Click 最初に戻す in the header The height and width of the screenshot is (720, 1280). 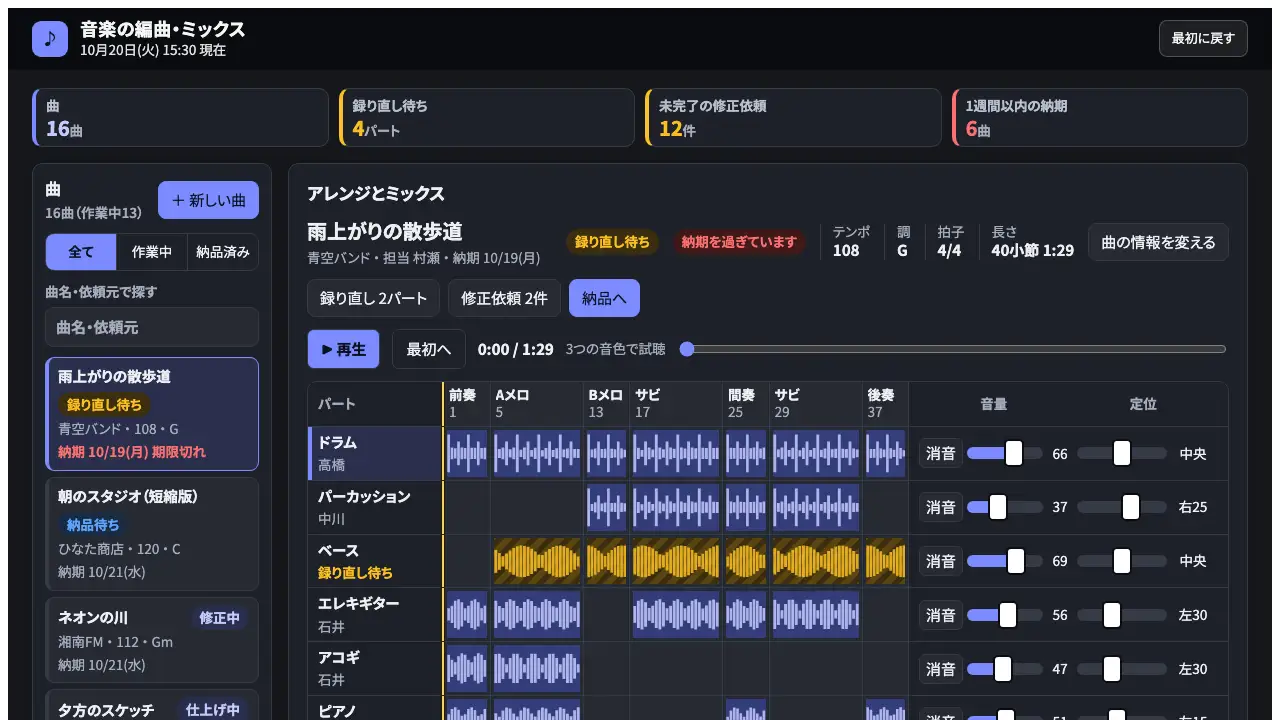click(x=1203, y=38)
